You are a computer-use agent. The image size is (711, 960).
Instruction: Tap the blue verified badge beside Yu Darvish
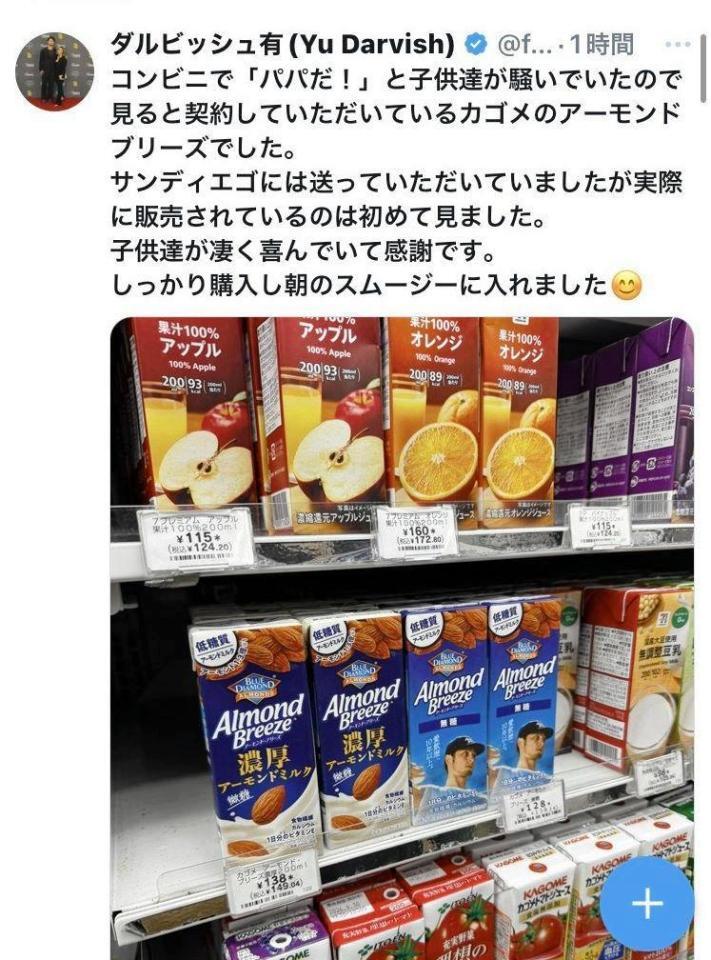click(x=476, y=44)
